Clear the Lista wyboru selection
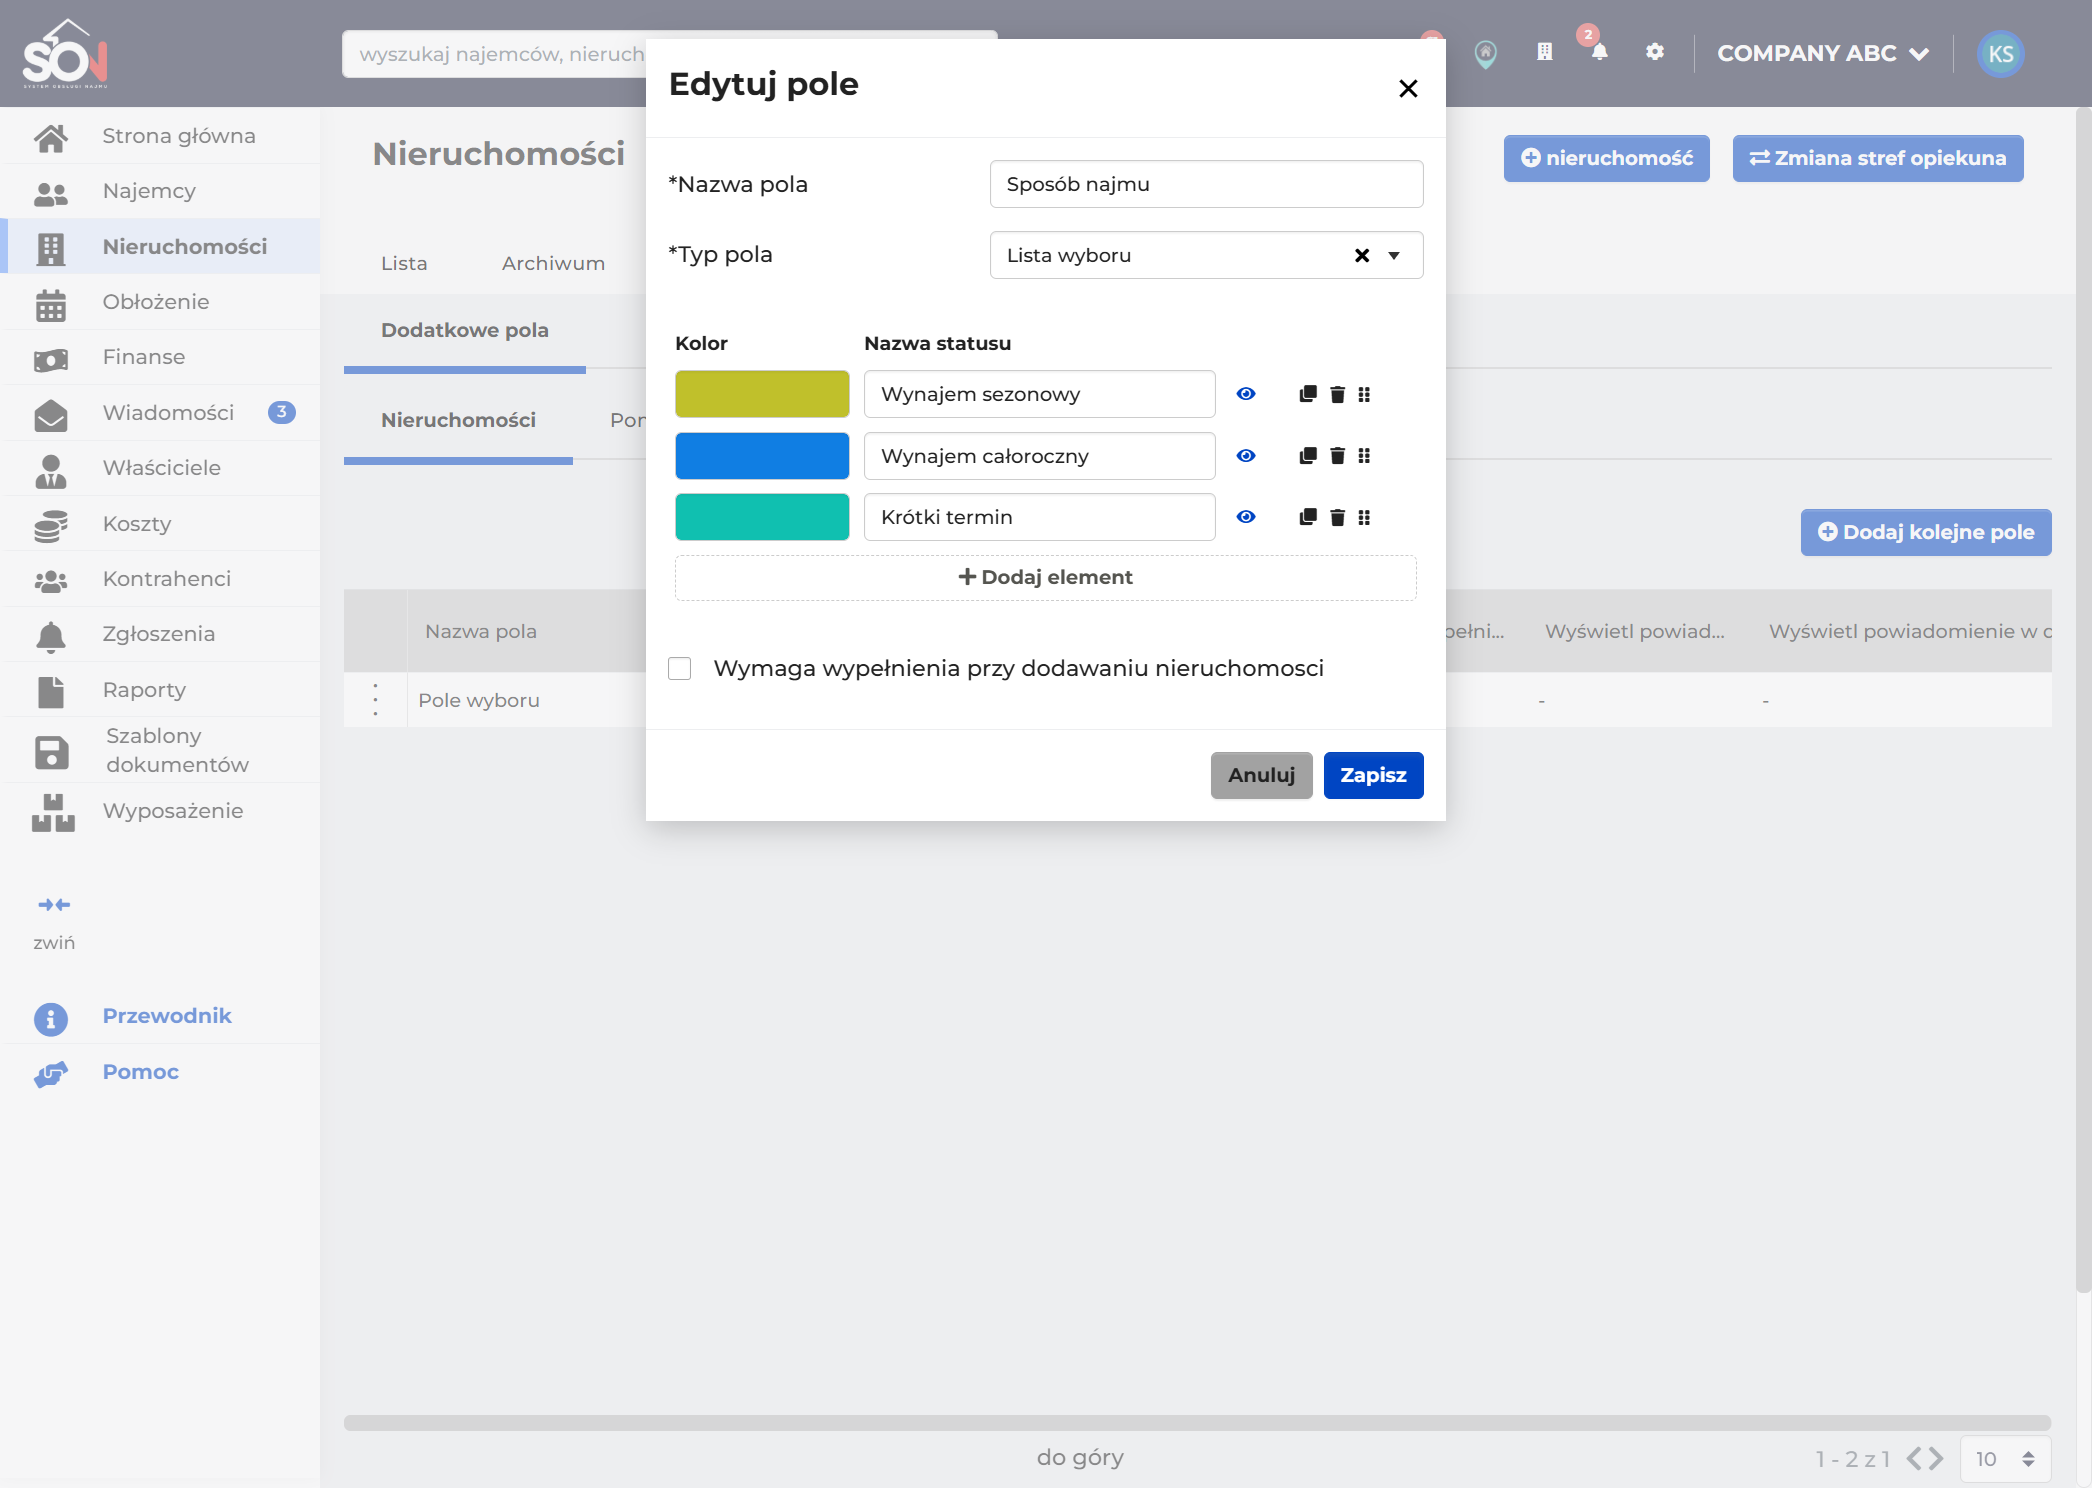 pyautogui.click(x=1362, y=256)
